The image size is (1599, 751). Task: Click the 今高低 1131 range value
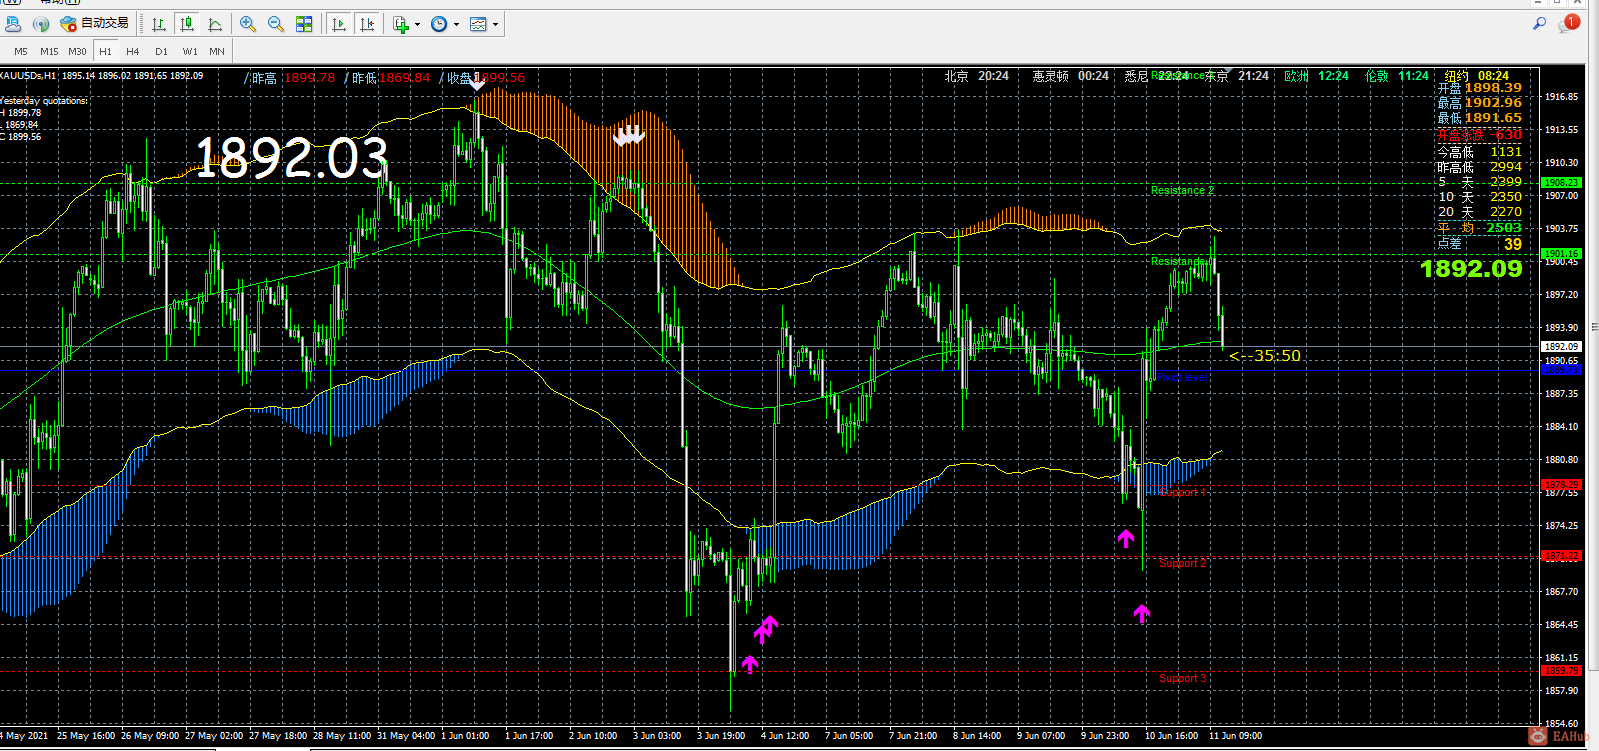point(1480,152)
